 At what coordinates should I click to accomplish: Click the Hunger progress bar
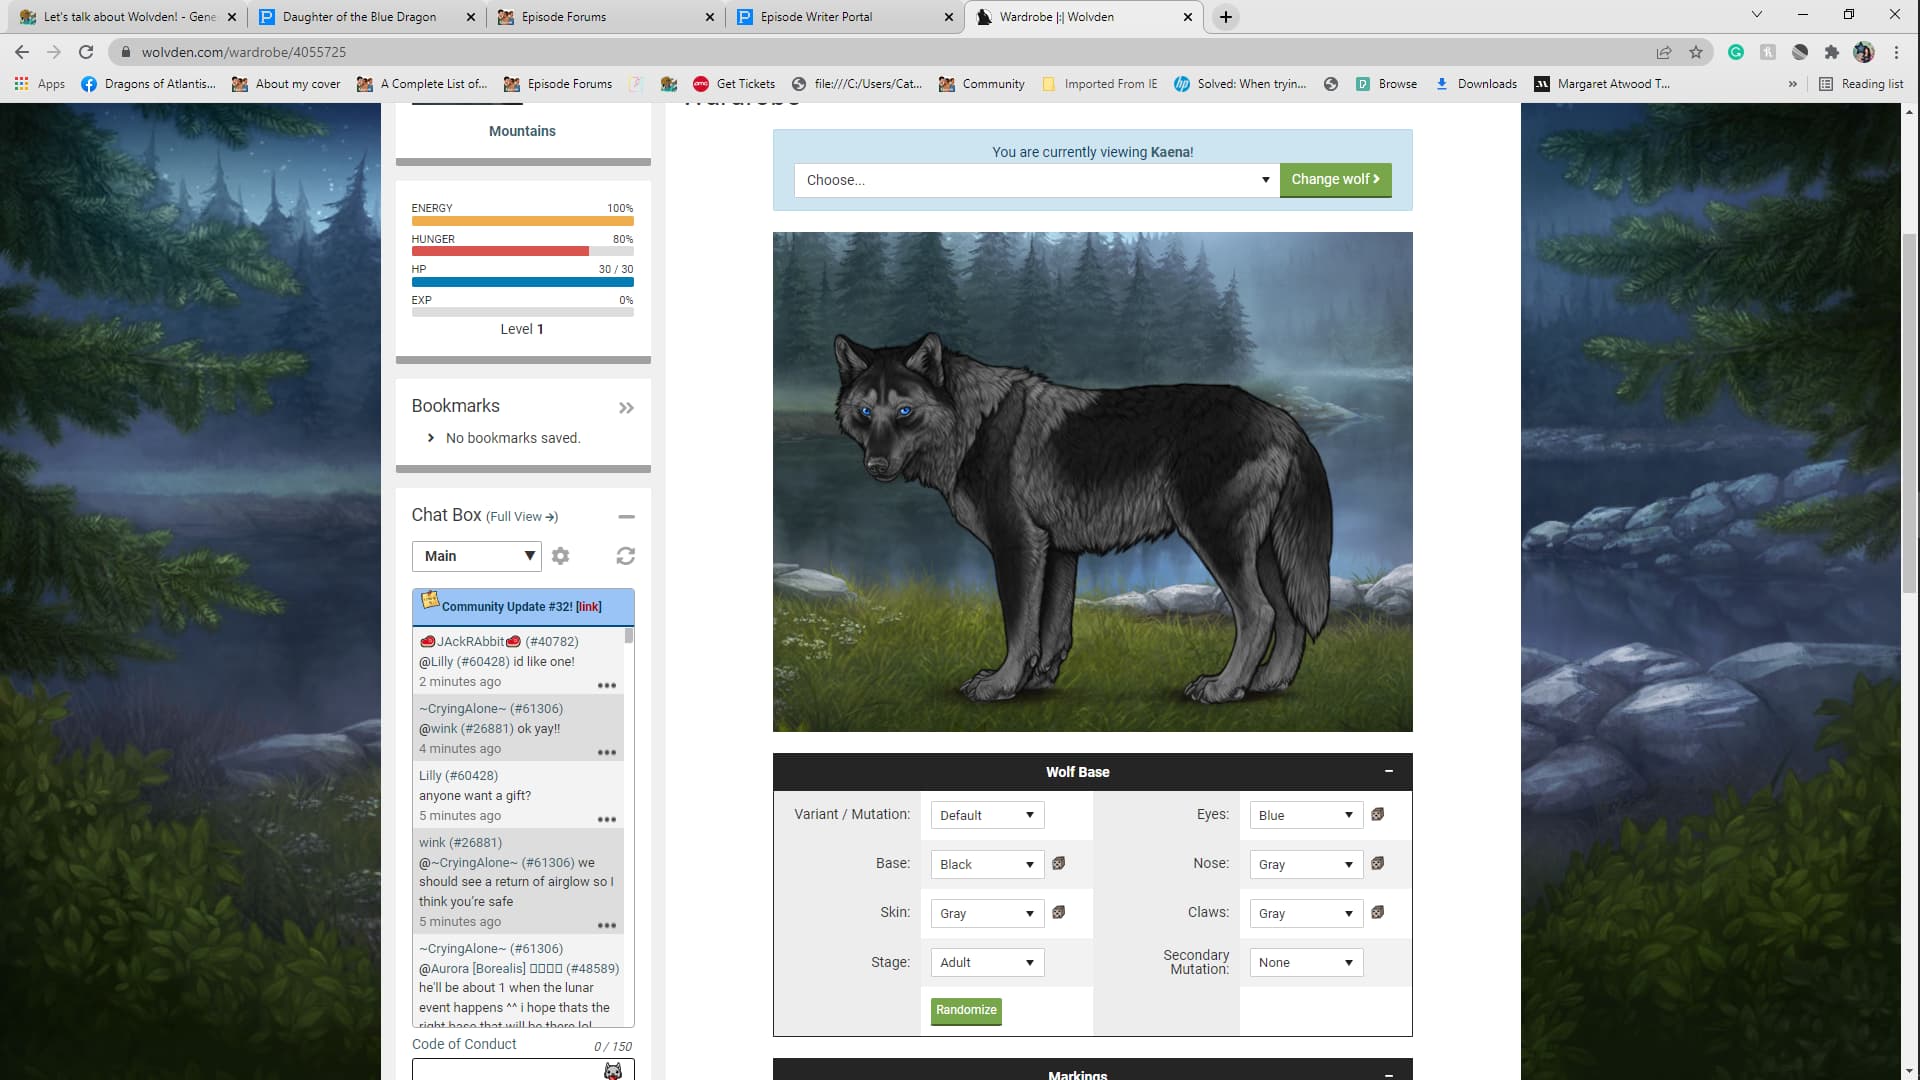coord(522,251)
